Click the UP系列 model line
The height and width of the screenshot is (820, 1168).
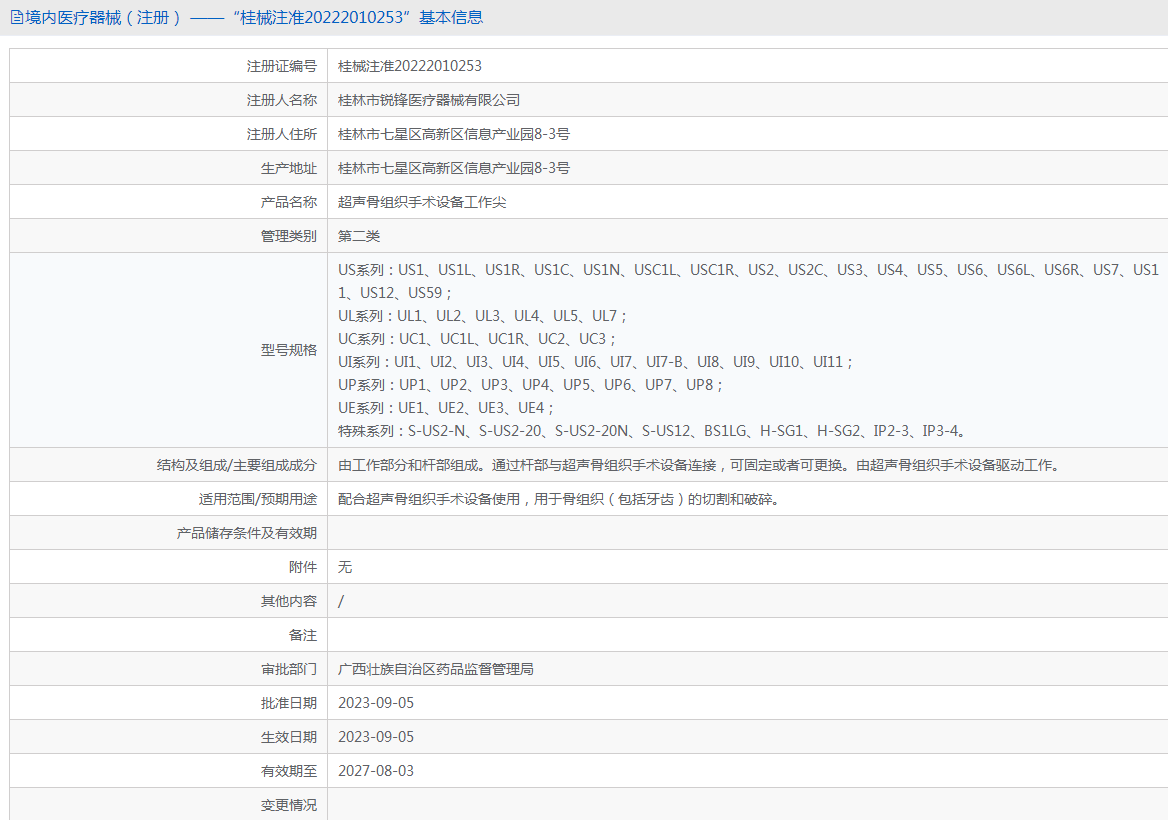tap(530, 385)
